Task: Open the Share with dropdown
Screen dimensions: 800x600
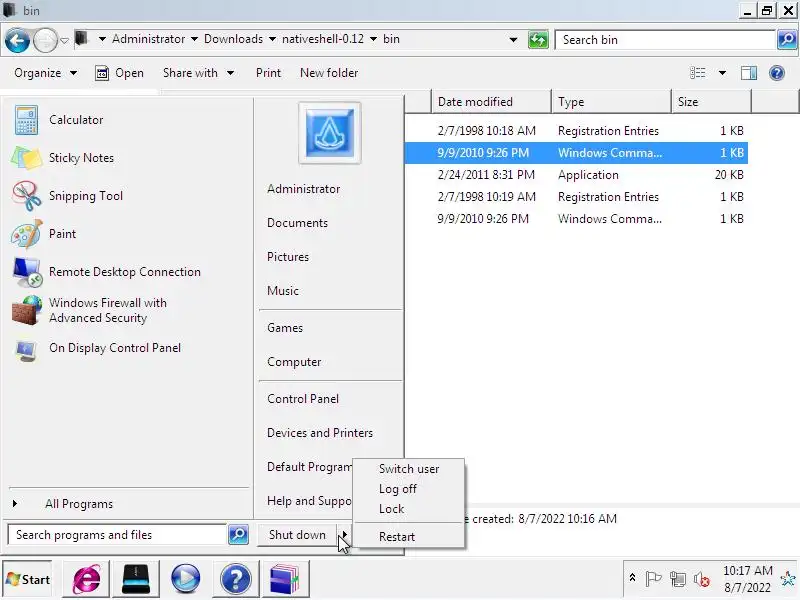Action: tap(198, 73)
